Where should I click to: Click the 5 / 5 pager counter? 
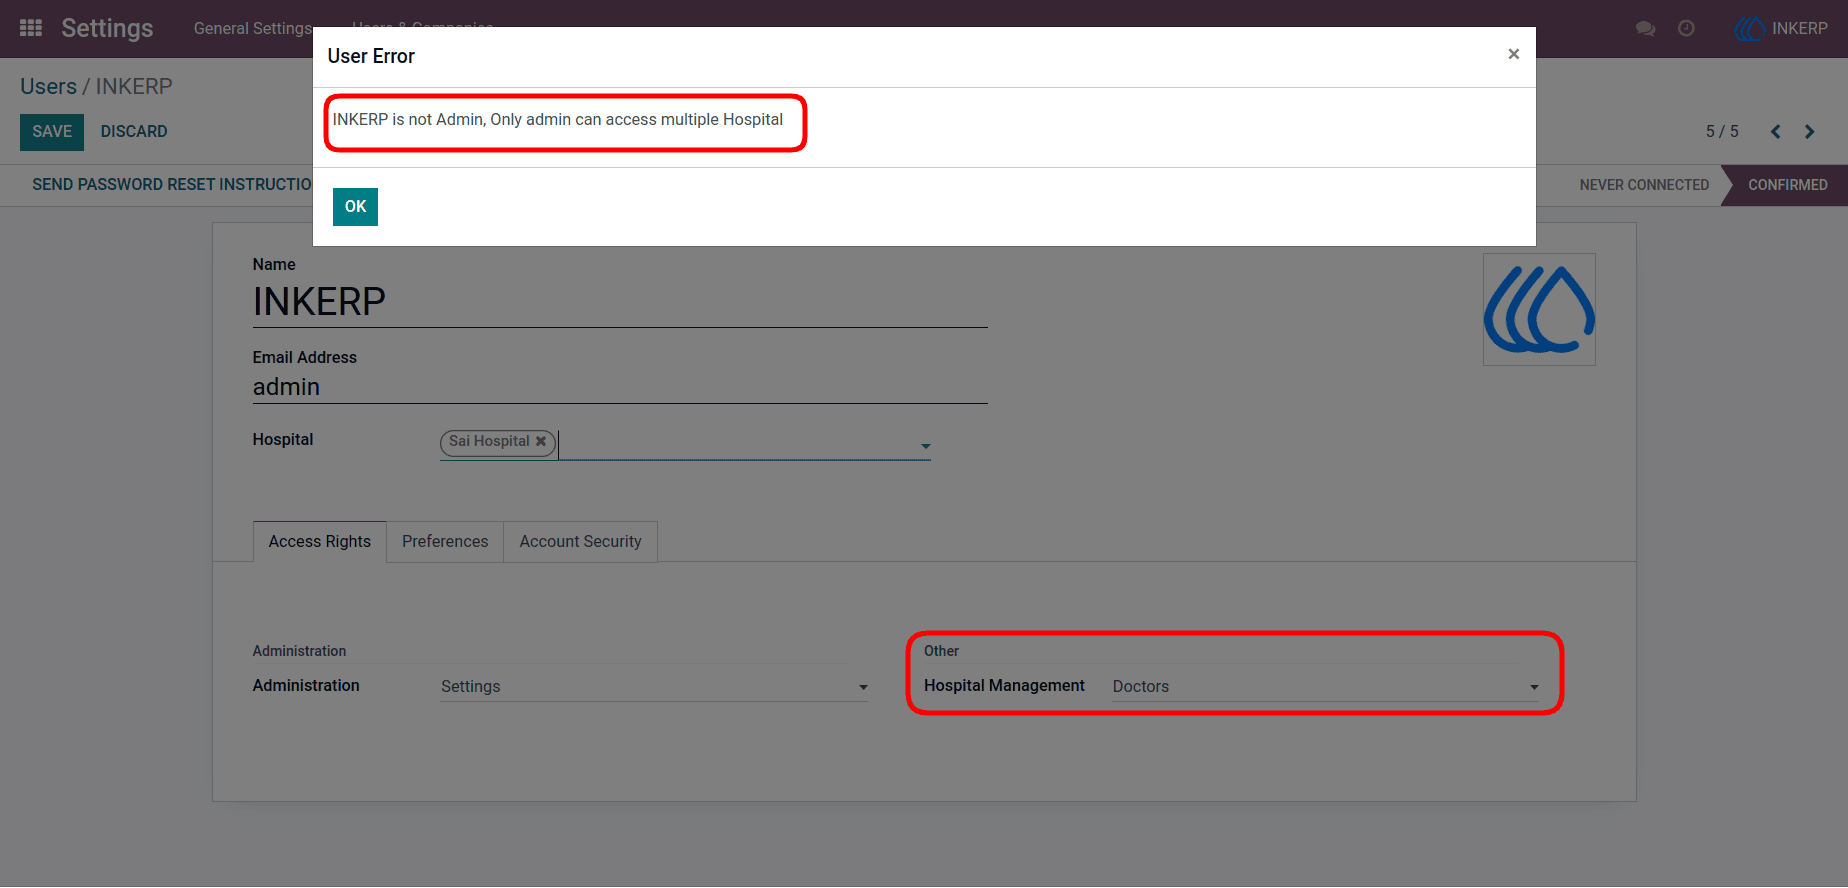click(1722, 132)
